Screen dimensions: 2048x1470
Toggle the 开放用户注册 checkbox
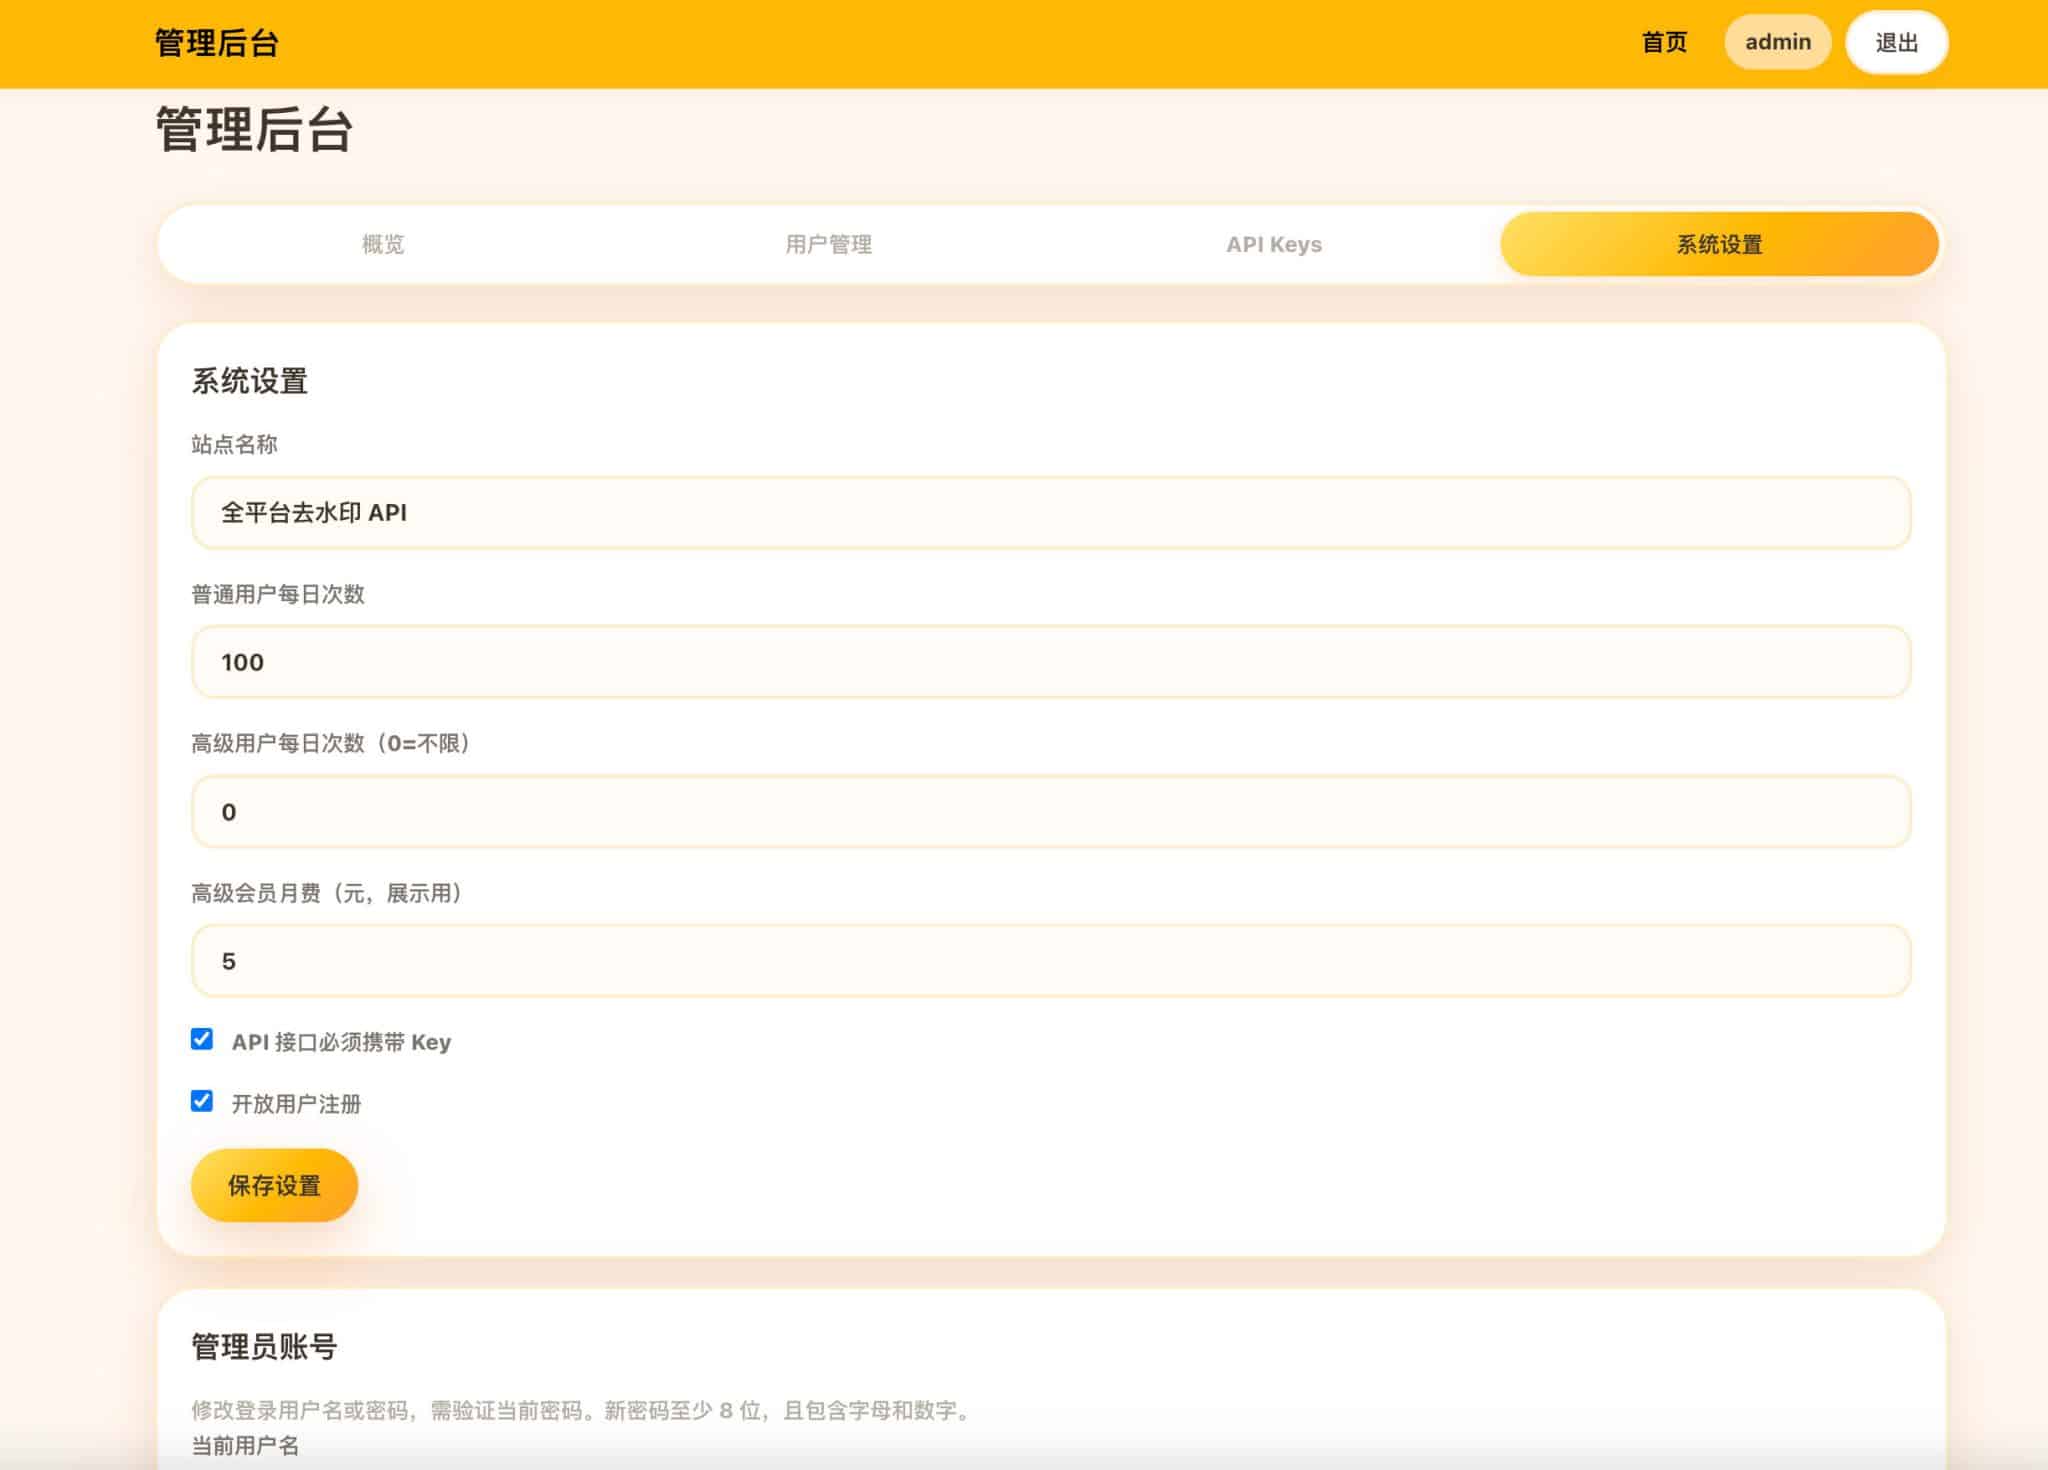202,1102
